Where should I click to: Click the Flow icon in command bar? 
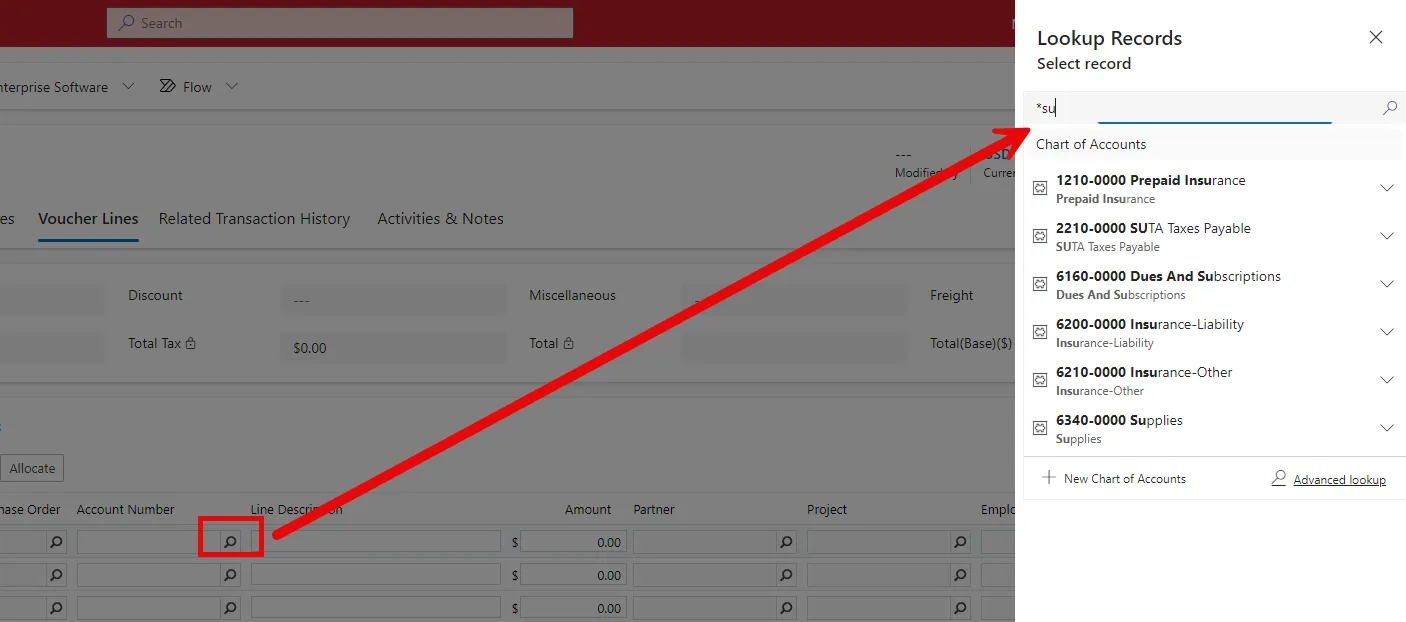[168, 87]
